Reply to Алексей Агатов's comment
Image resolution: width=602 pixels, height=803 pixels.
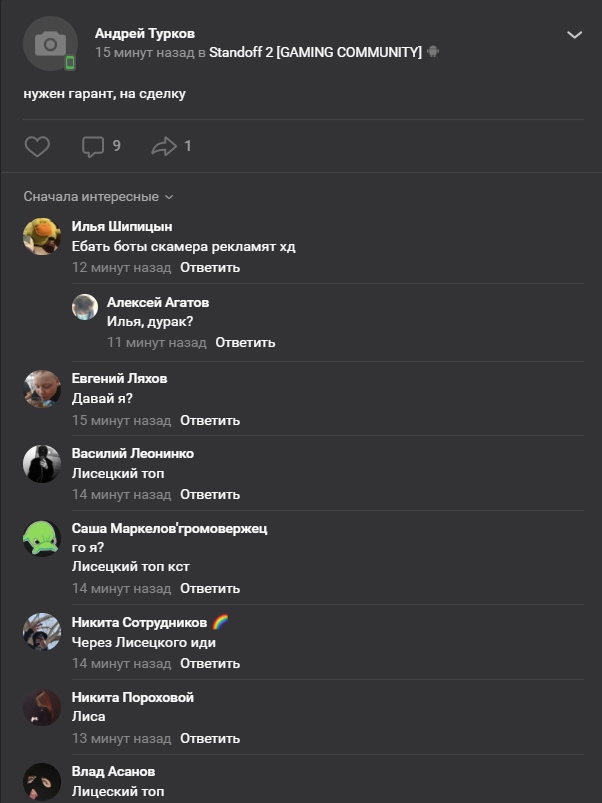click(245, 342)
